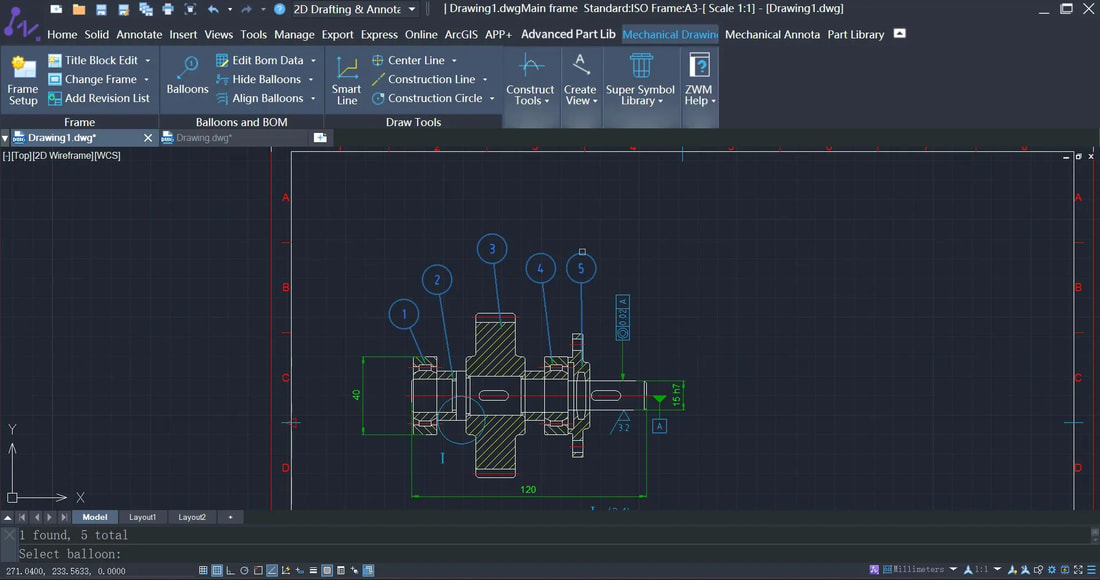This screenshot has height=580, width=1100.
Task: Open the workspace dropdown 2D Drafting & Annotation
Action: pos(354,9)
